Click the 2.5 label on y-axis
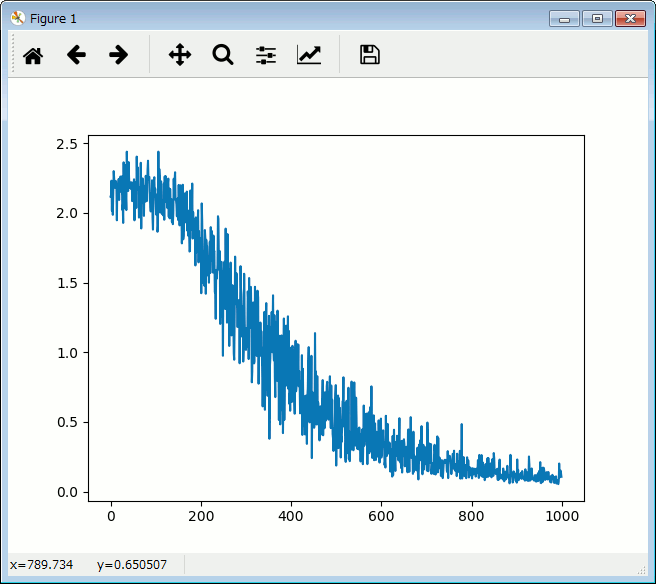Screen dimensions: 656x584 (x=67, y=144)
